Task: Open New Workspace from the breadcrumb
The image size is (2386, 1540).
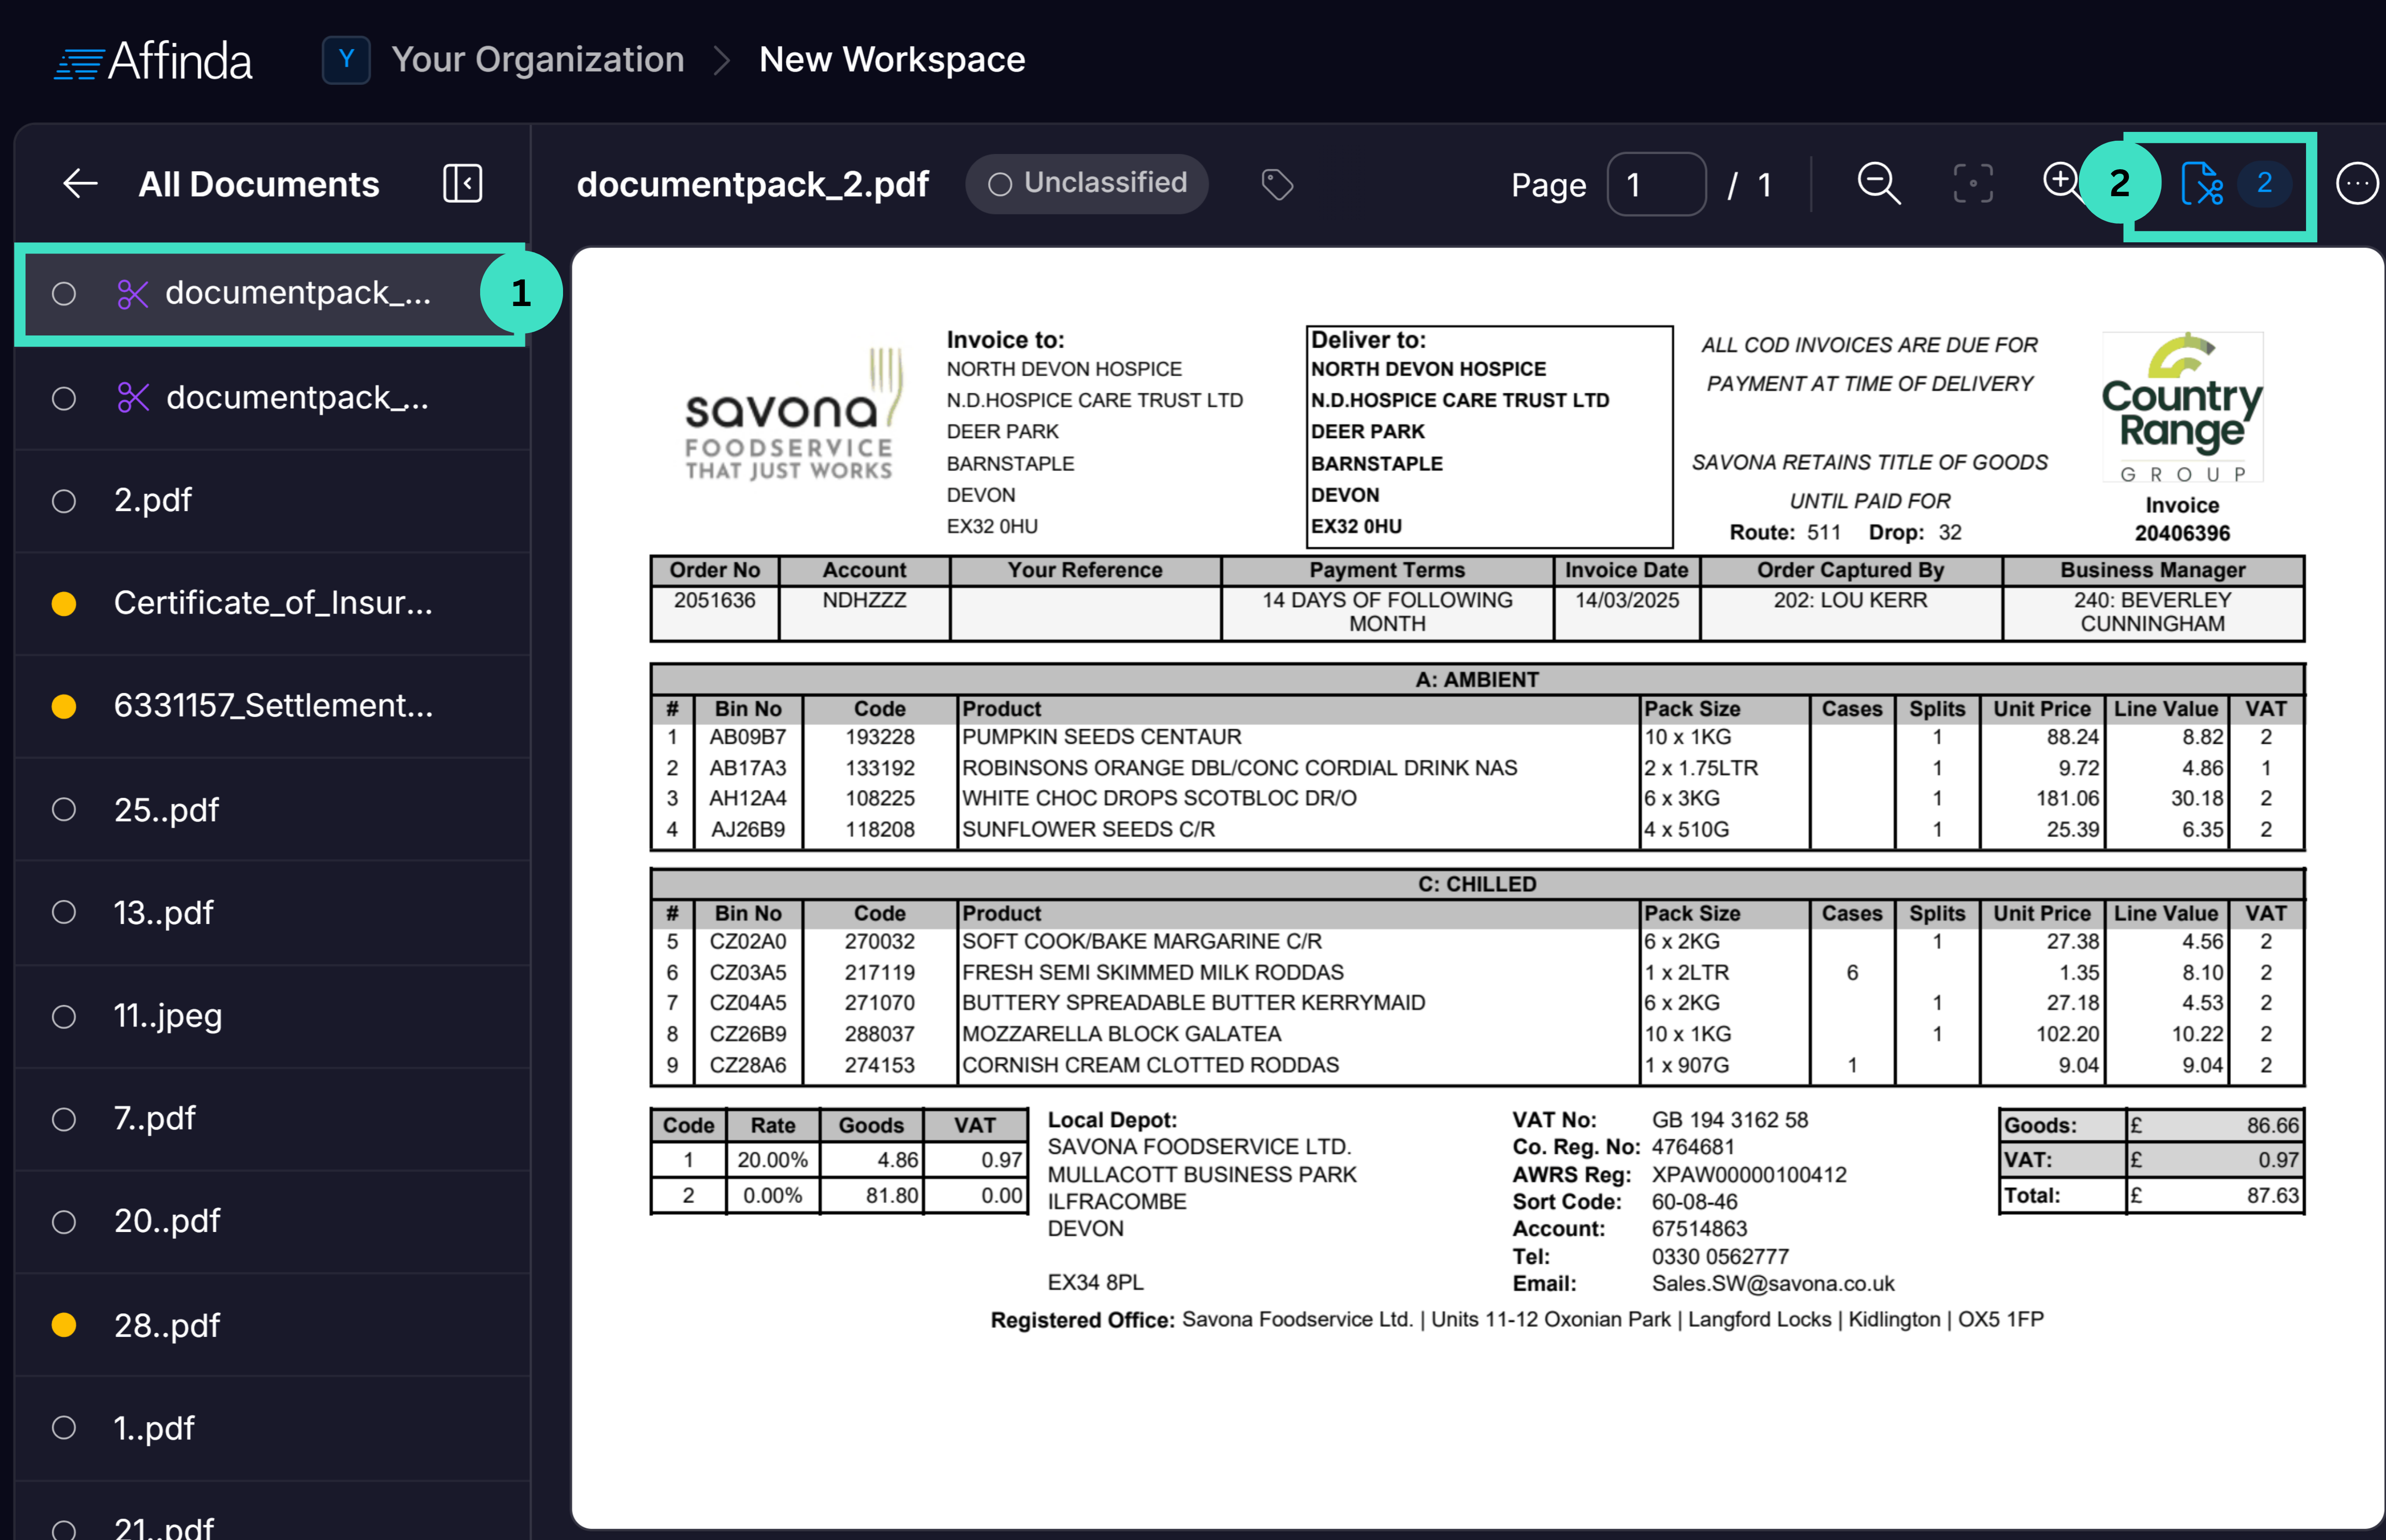Action: pyautogui.click(x=892, y=60)
